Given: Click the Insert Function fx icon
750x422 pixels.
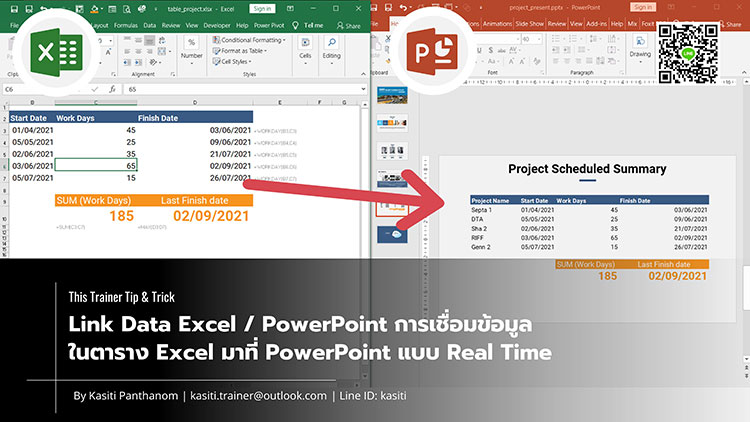Looking at the screenshot, I should click(x=112, y=89).
